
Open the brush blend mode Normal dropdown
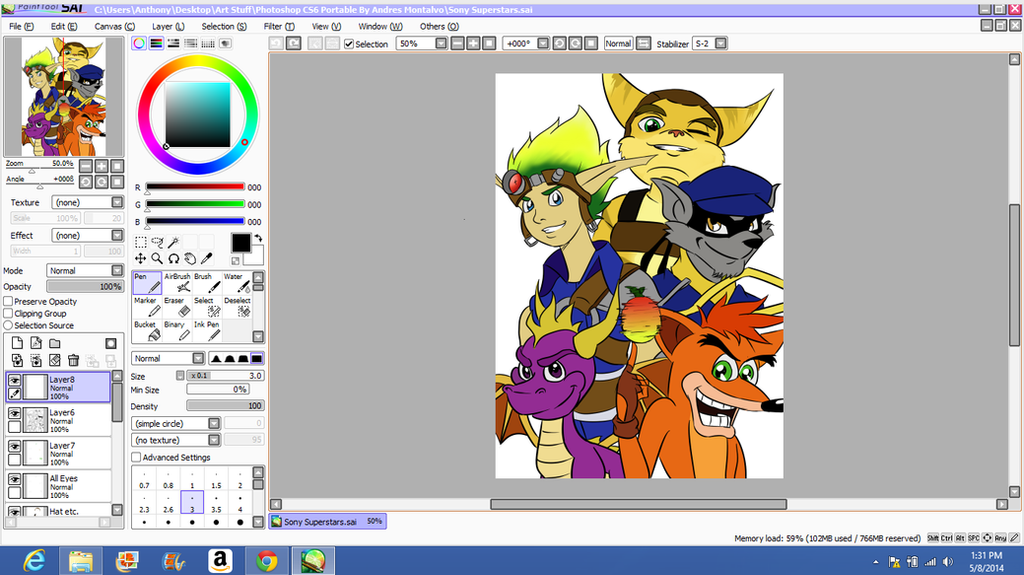click(x=168, y=358)
